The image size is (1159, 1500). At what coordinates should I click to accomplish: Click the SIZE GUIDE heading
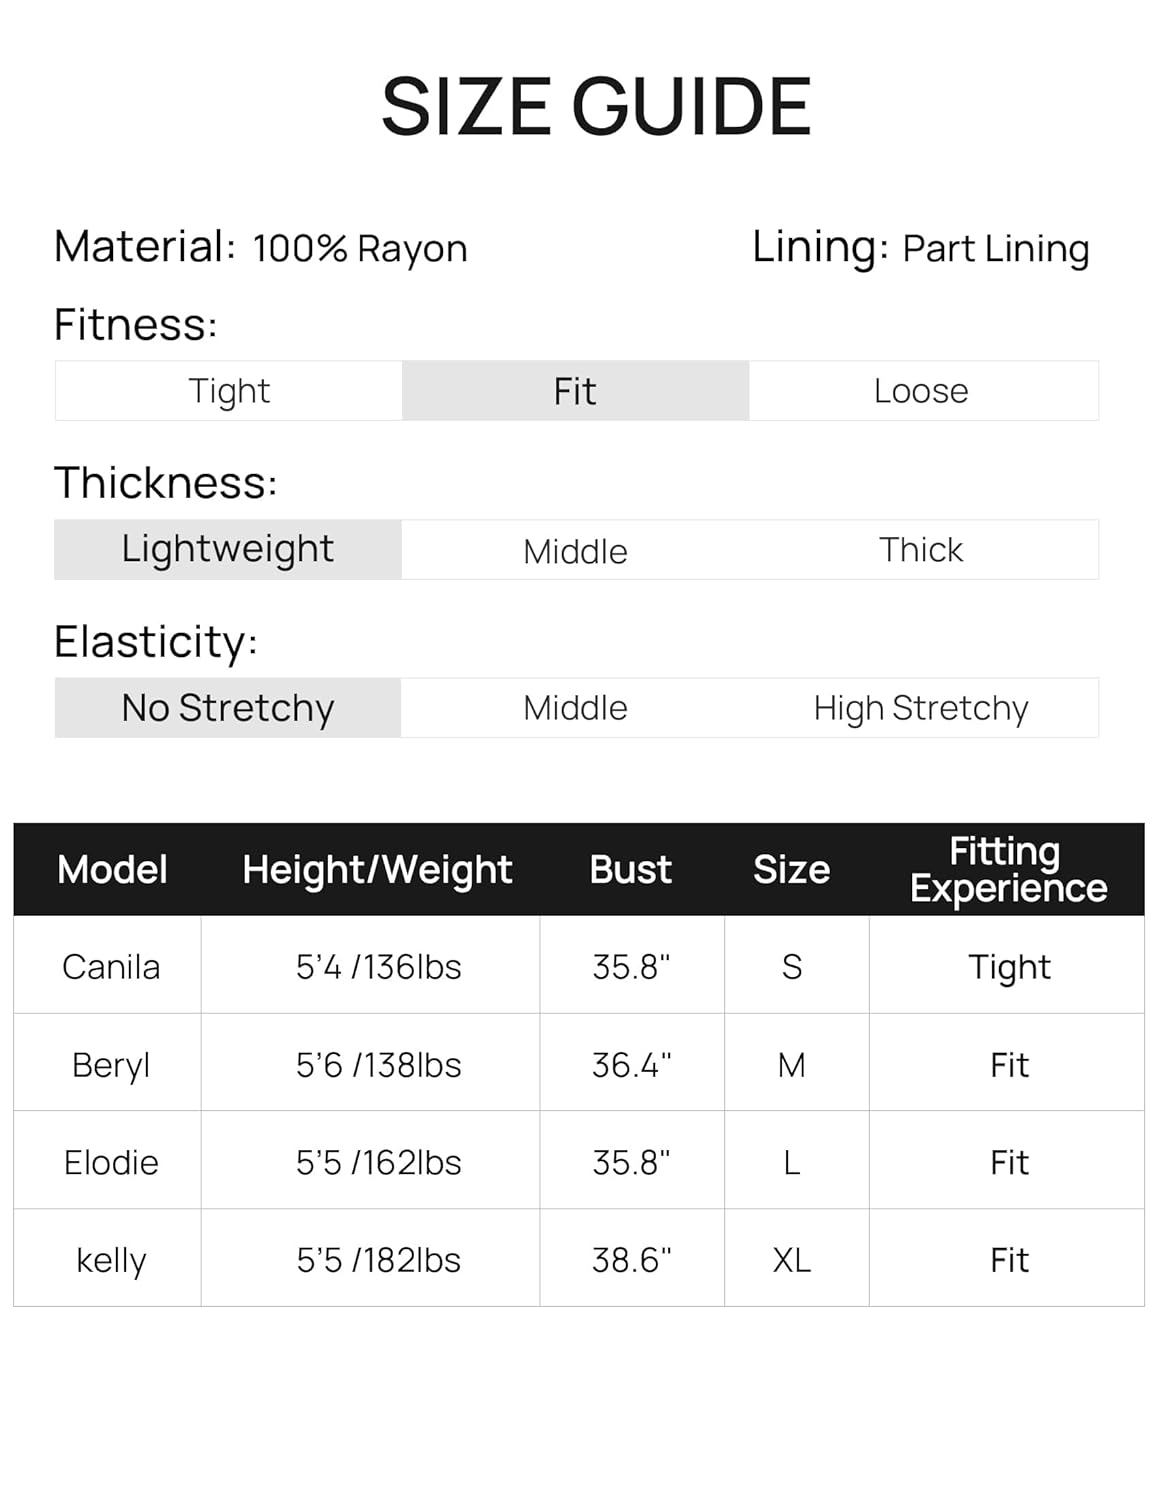coord(596,107)
